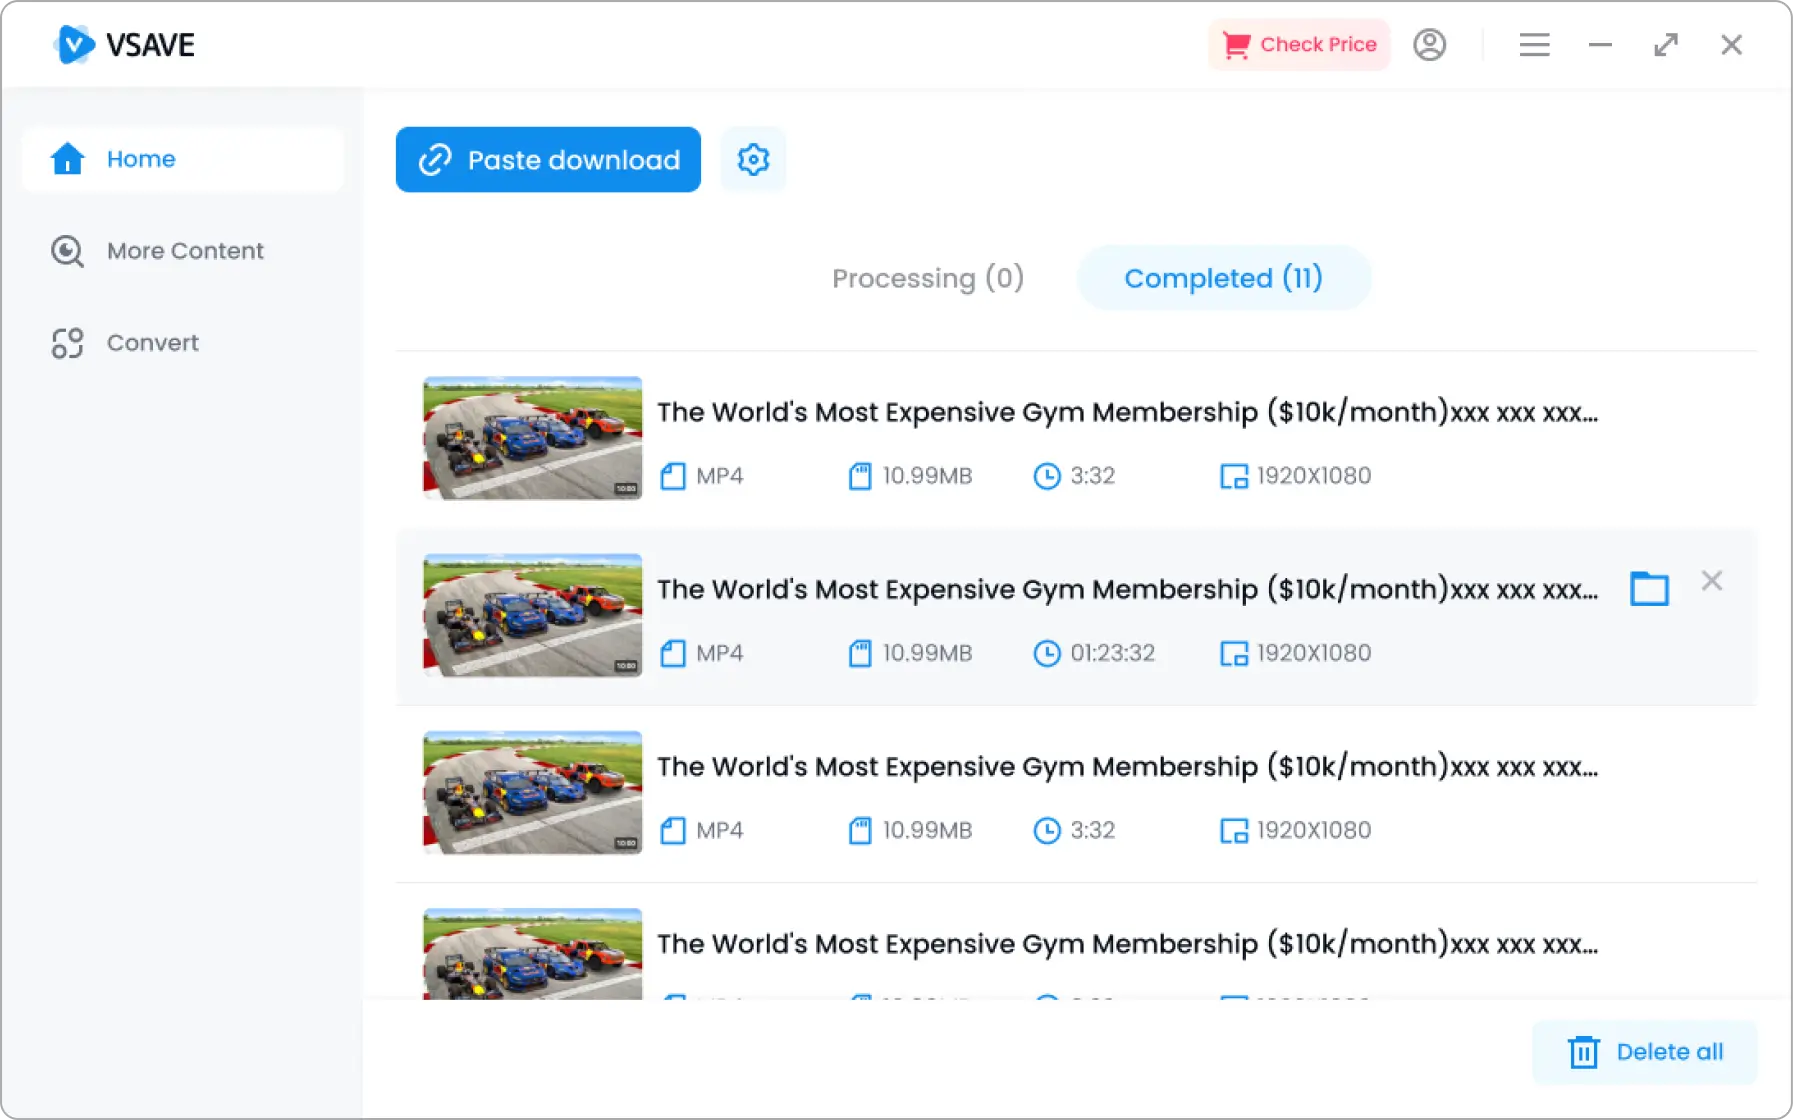Open the hamburger menu icon
The width and height of the screenshot is (1793, 1120).
[1534, 44]
